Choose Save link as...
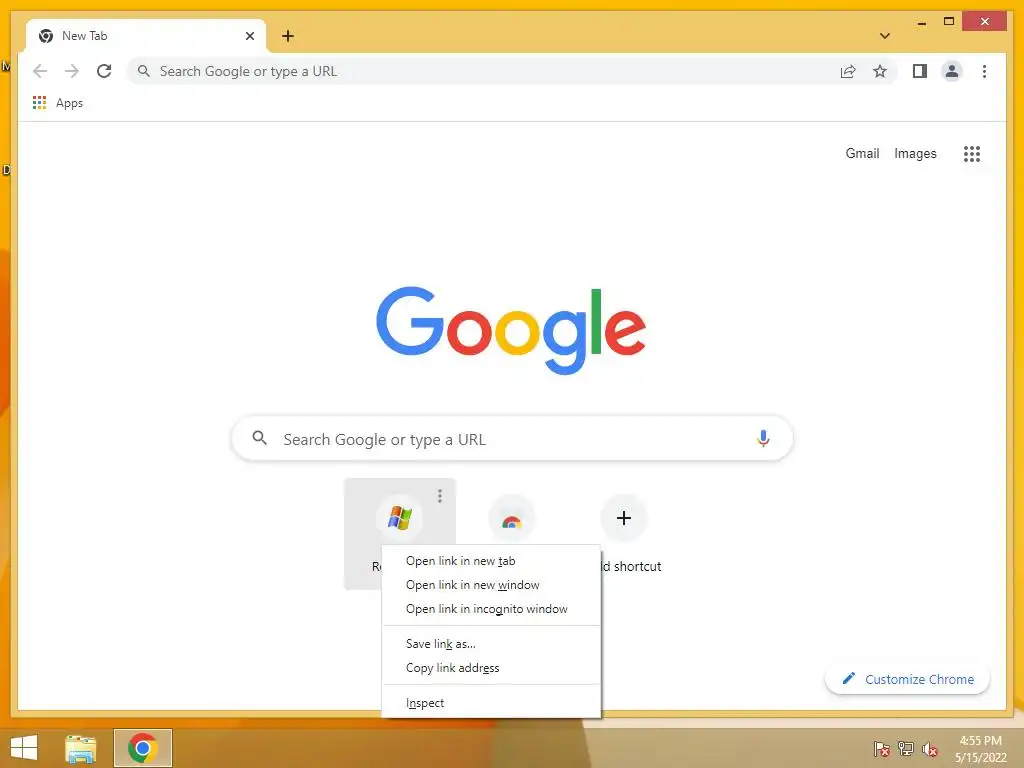 click(491, 644)
